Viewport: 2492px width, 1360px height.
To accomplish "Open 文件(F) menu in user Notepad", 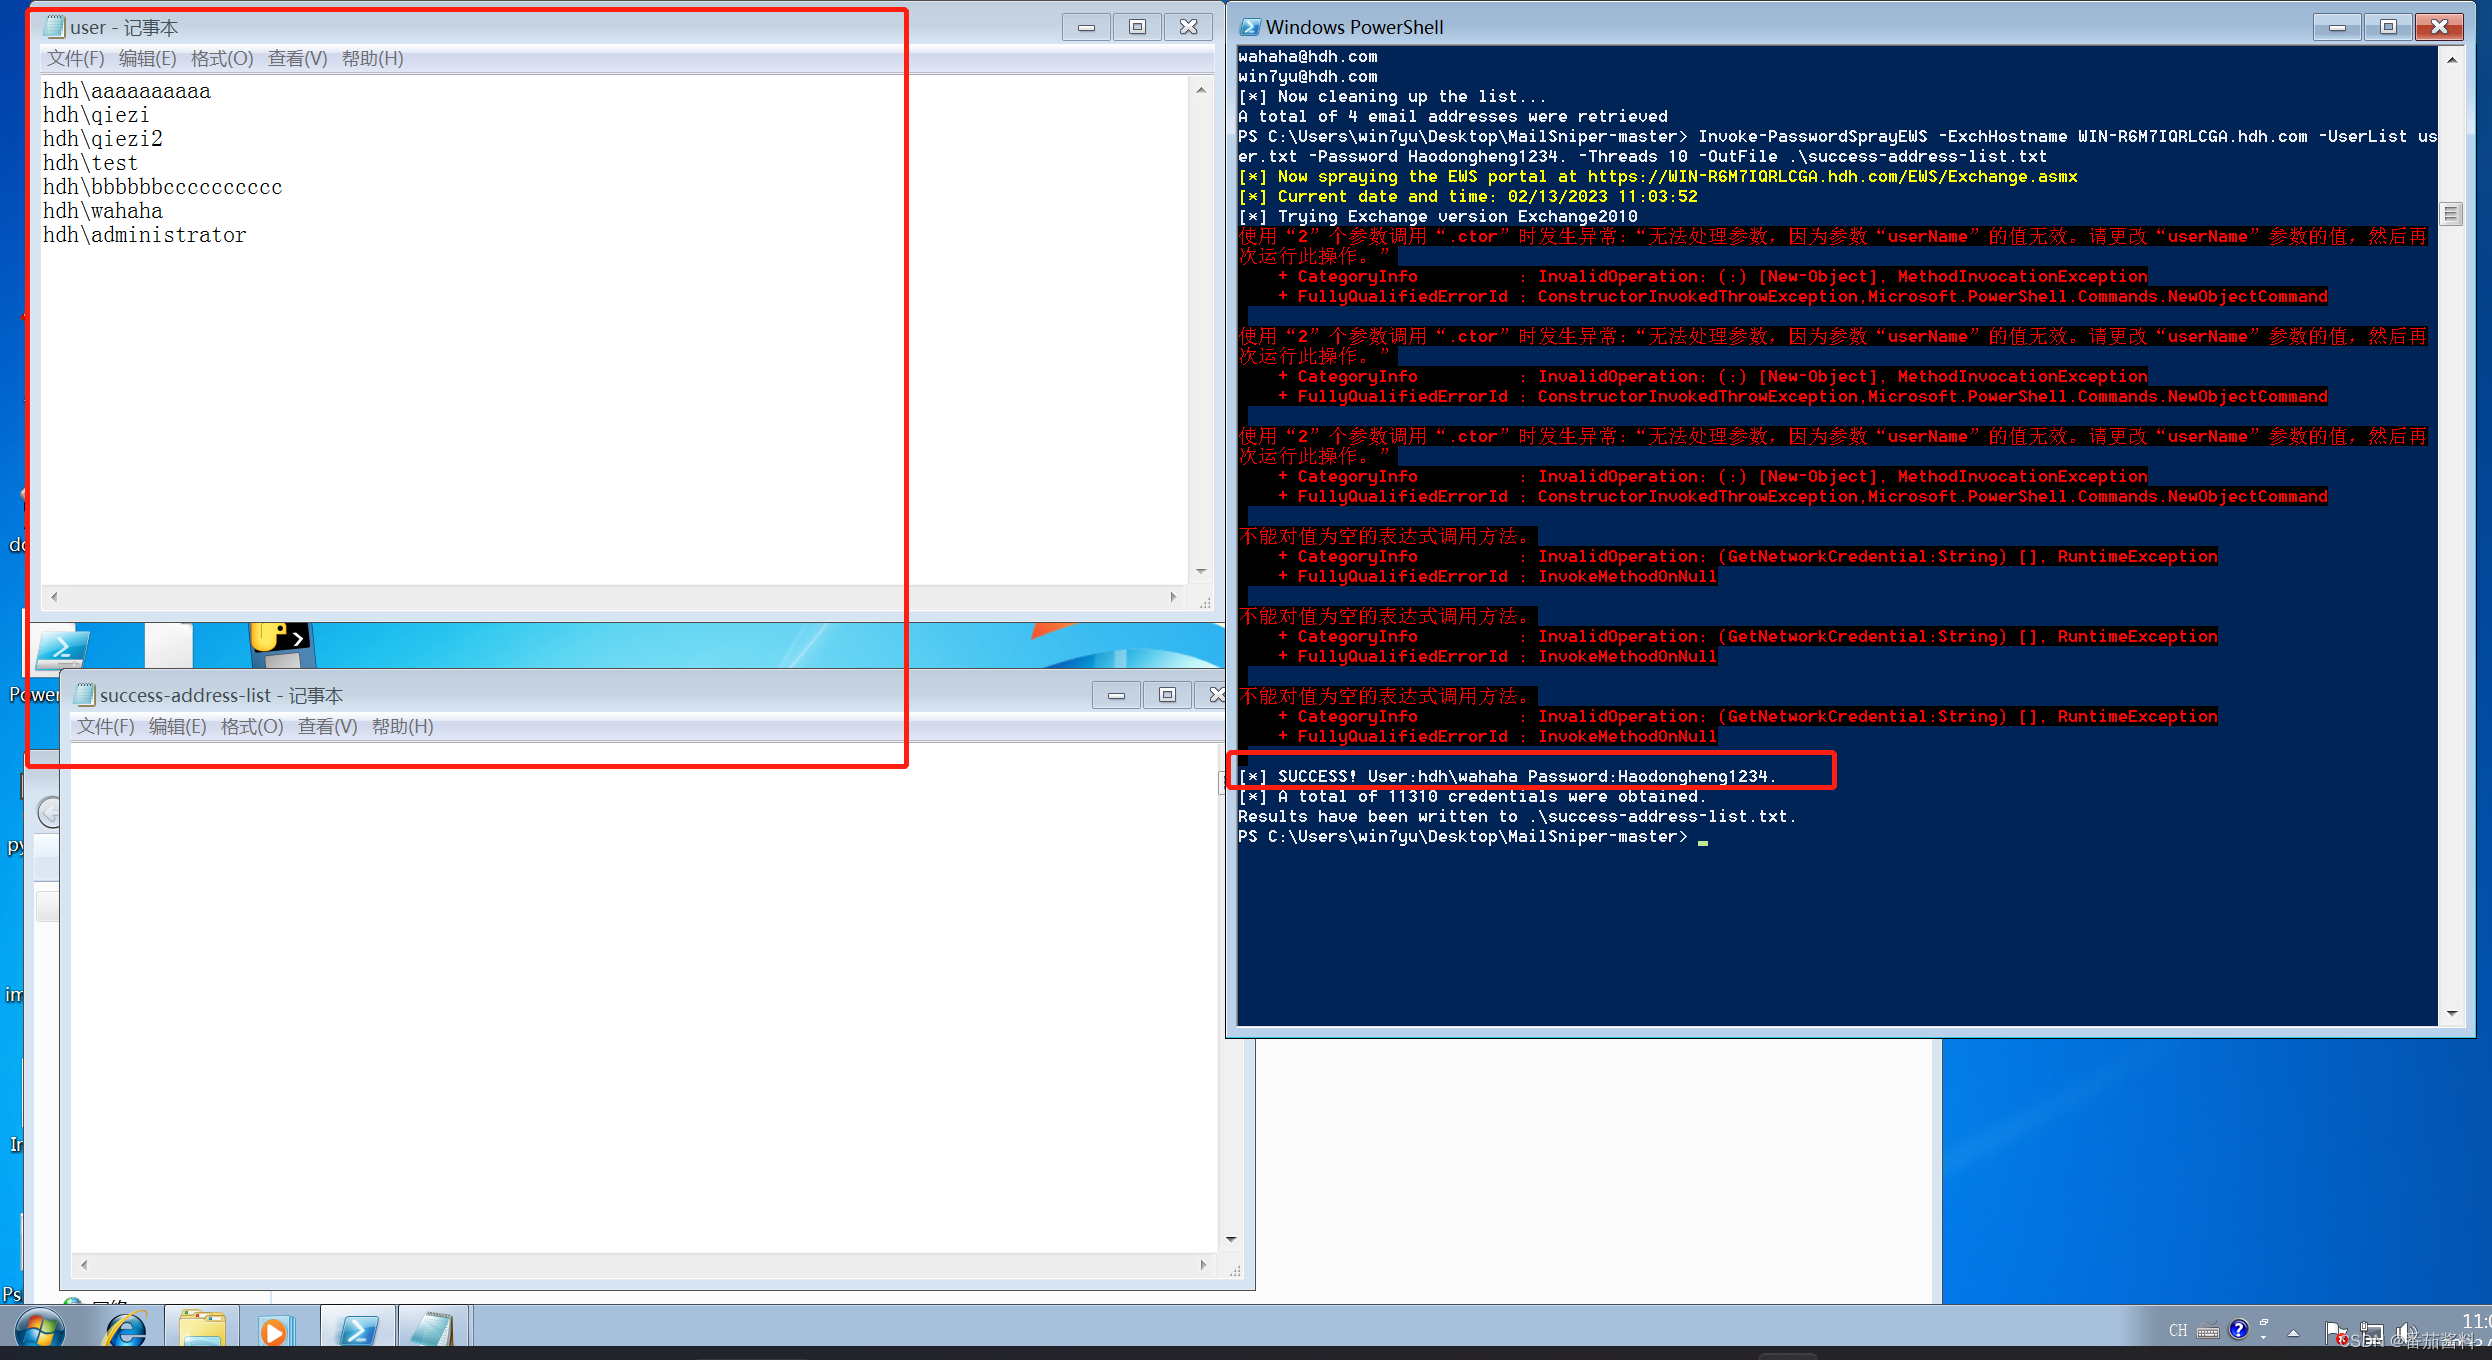I will (75, 58).
